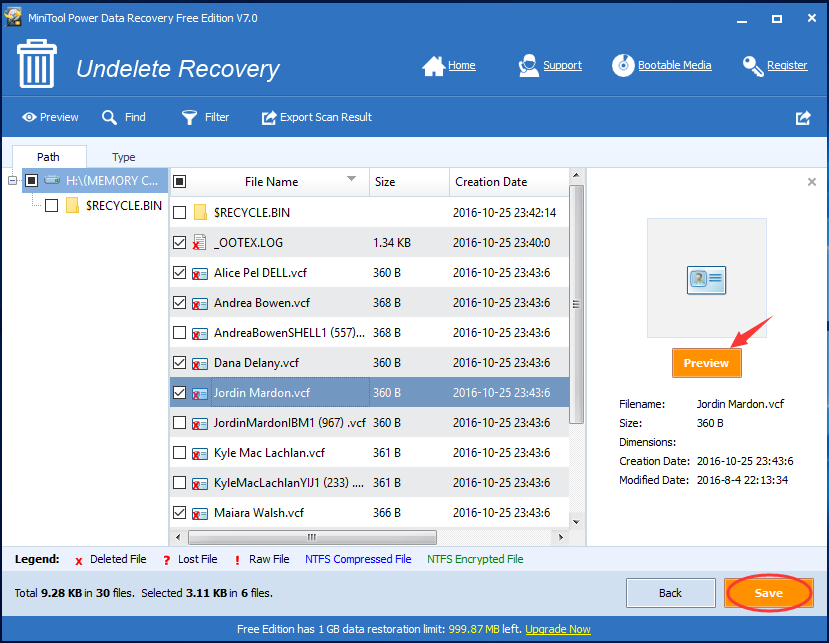This screenshot has width=829, height=643.
Task: Click the Export Scan Result icon
Action: (269, 117)
